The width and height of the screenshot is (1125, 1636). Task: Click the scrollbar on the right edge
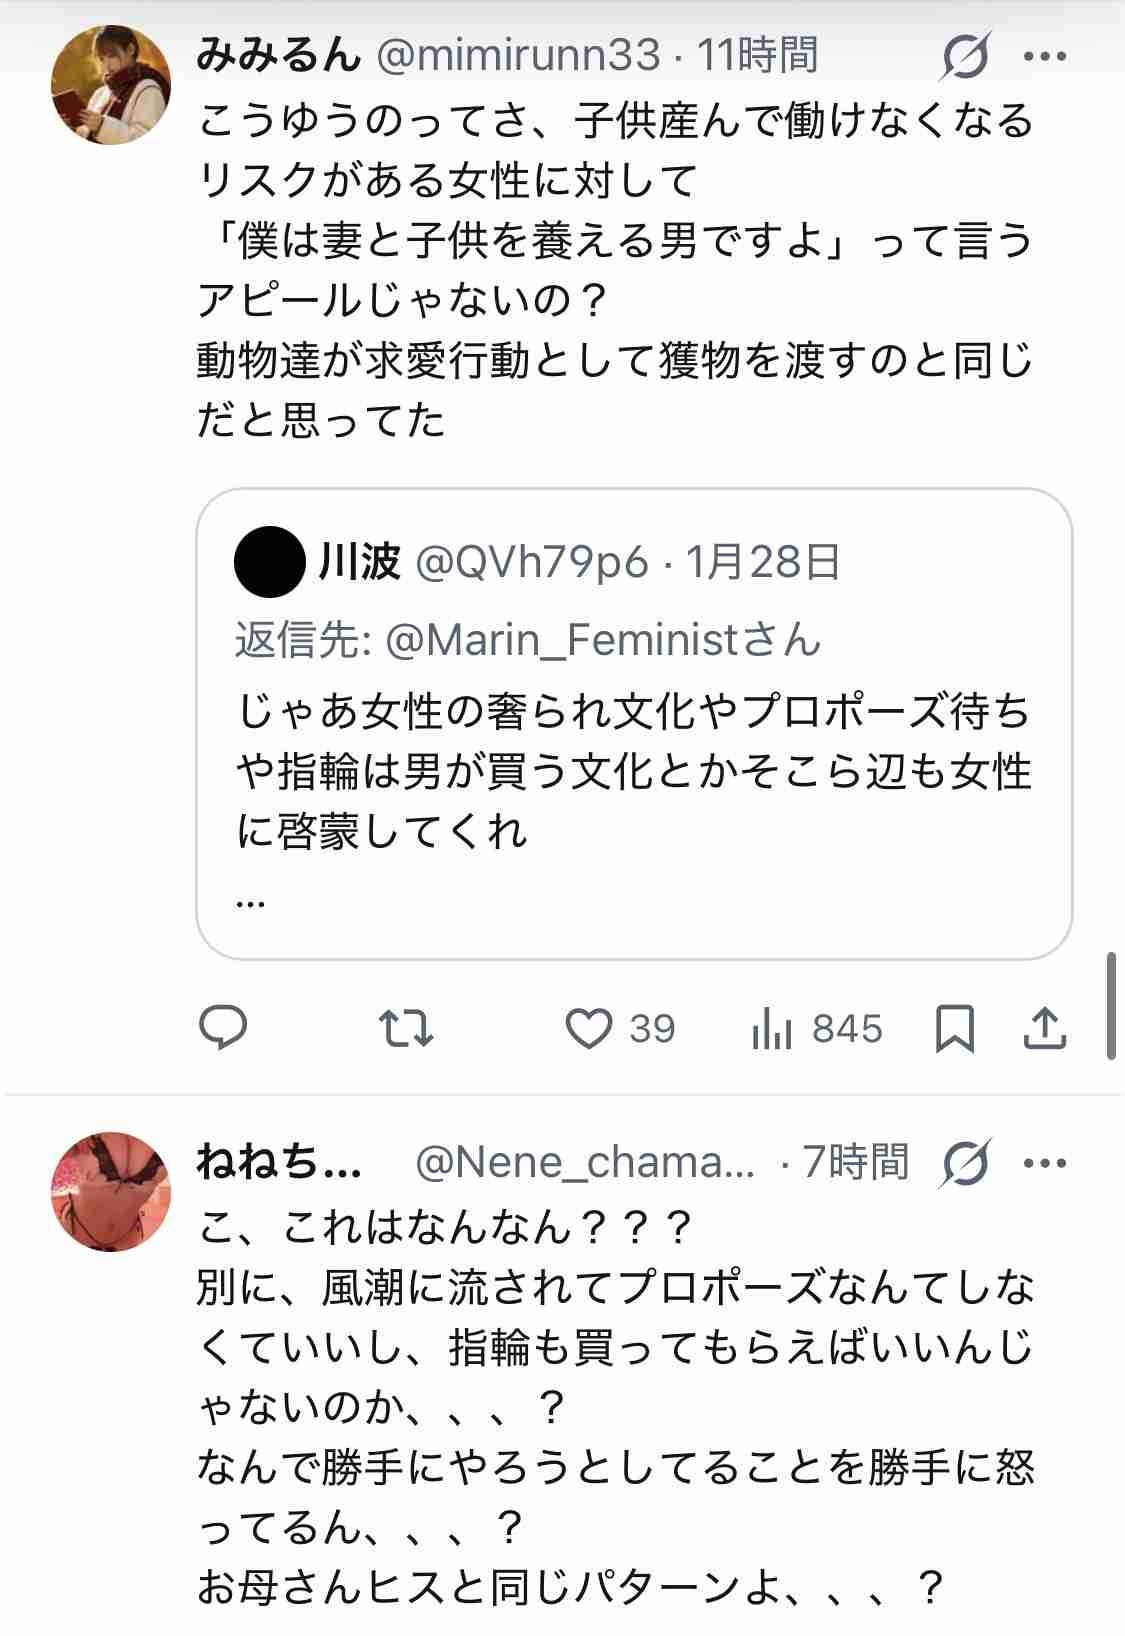tap(1111, 1005)
